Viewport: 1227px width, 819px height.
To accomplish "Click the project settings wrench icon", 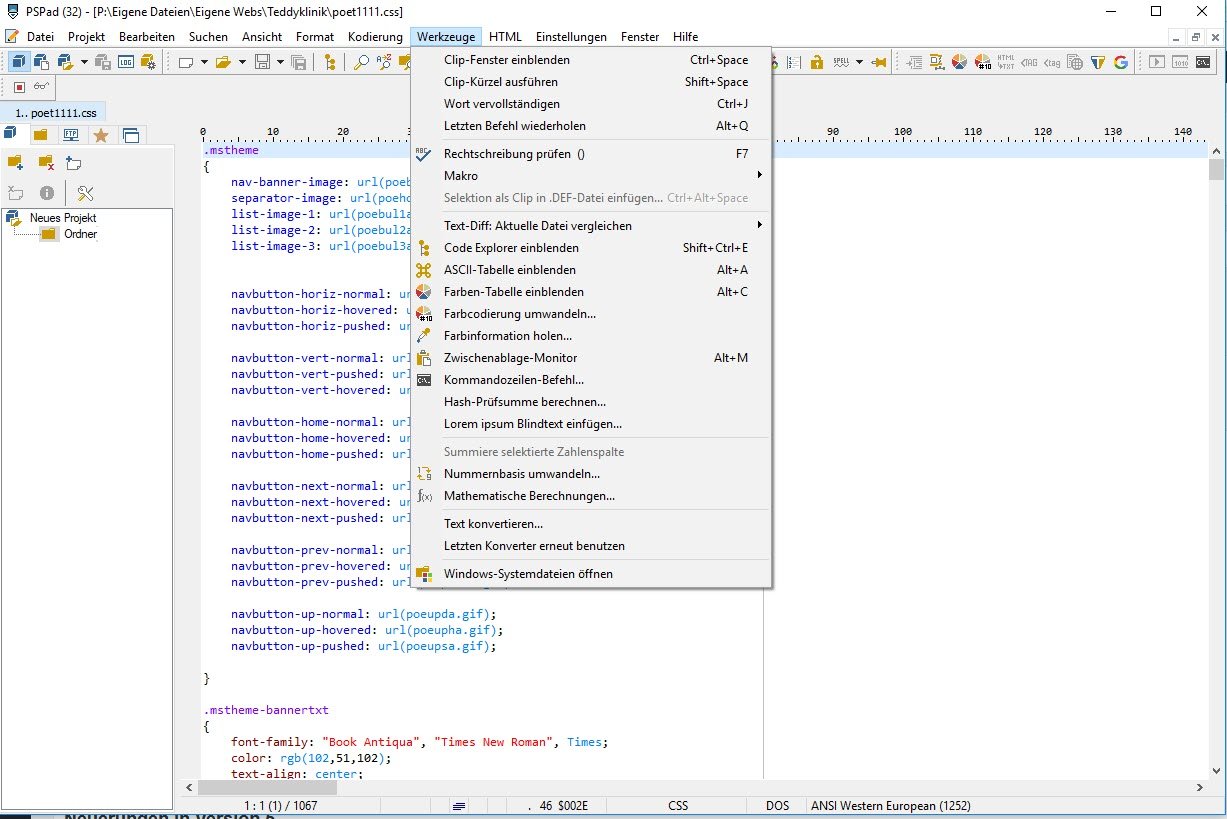I will (x=85, y=193).
